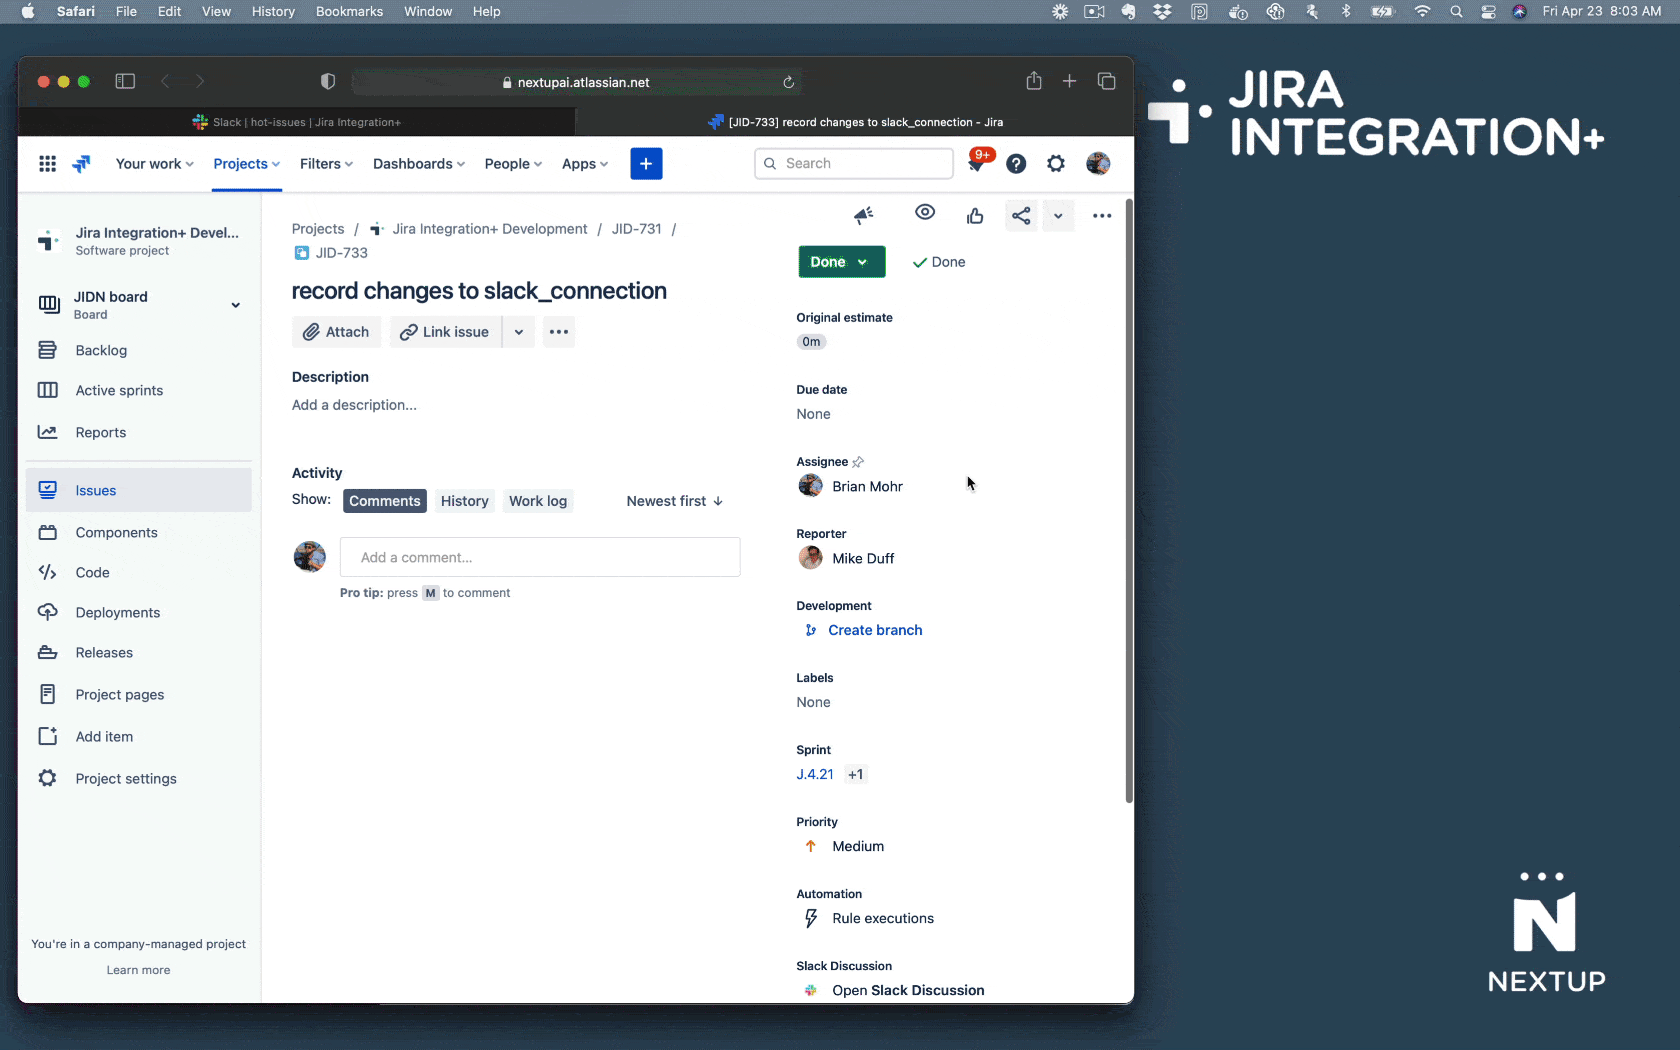Open Reports in the sidebar
Viewport: 1680px width, 1050px height.
tap(139, 432)
